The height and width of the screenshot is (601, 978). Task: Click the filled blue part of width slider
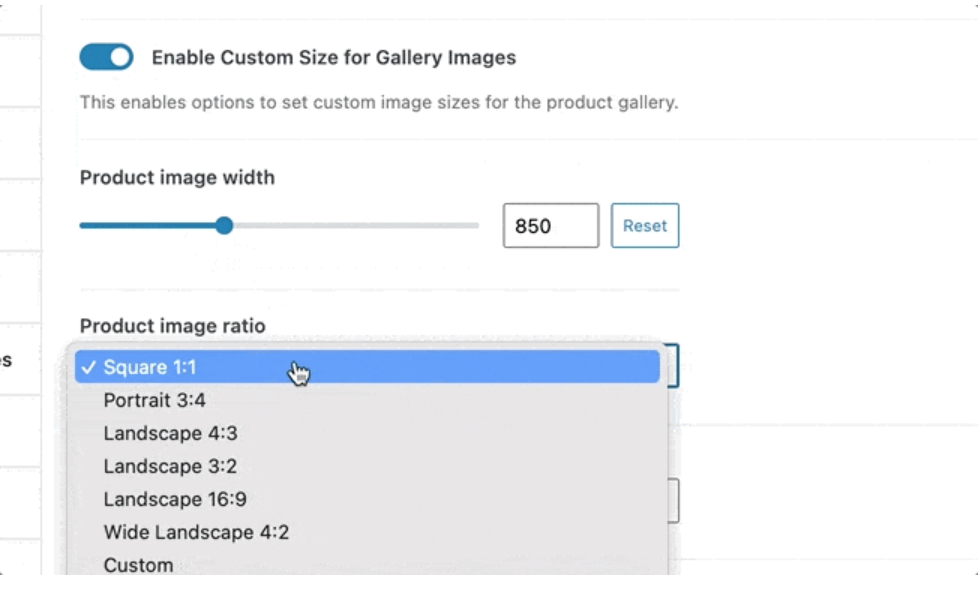150,226
